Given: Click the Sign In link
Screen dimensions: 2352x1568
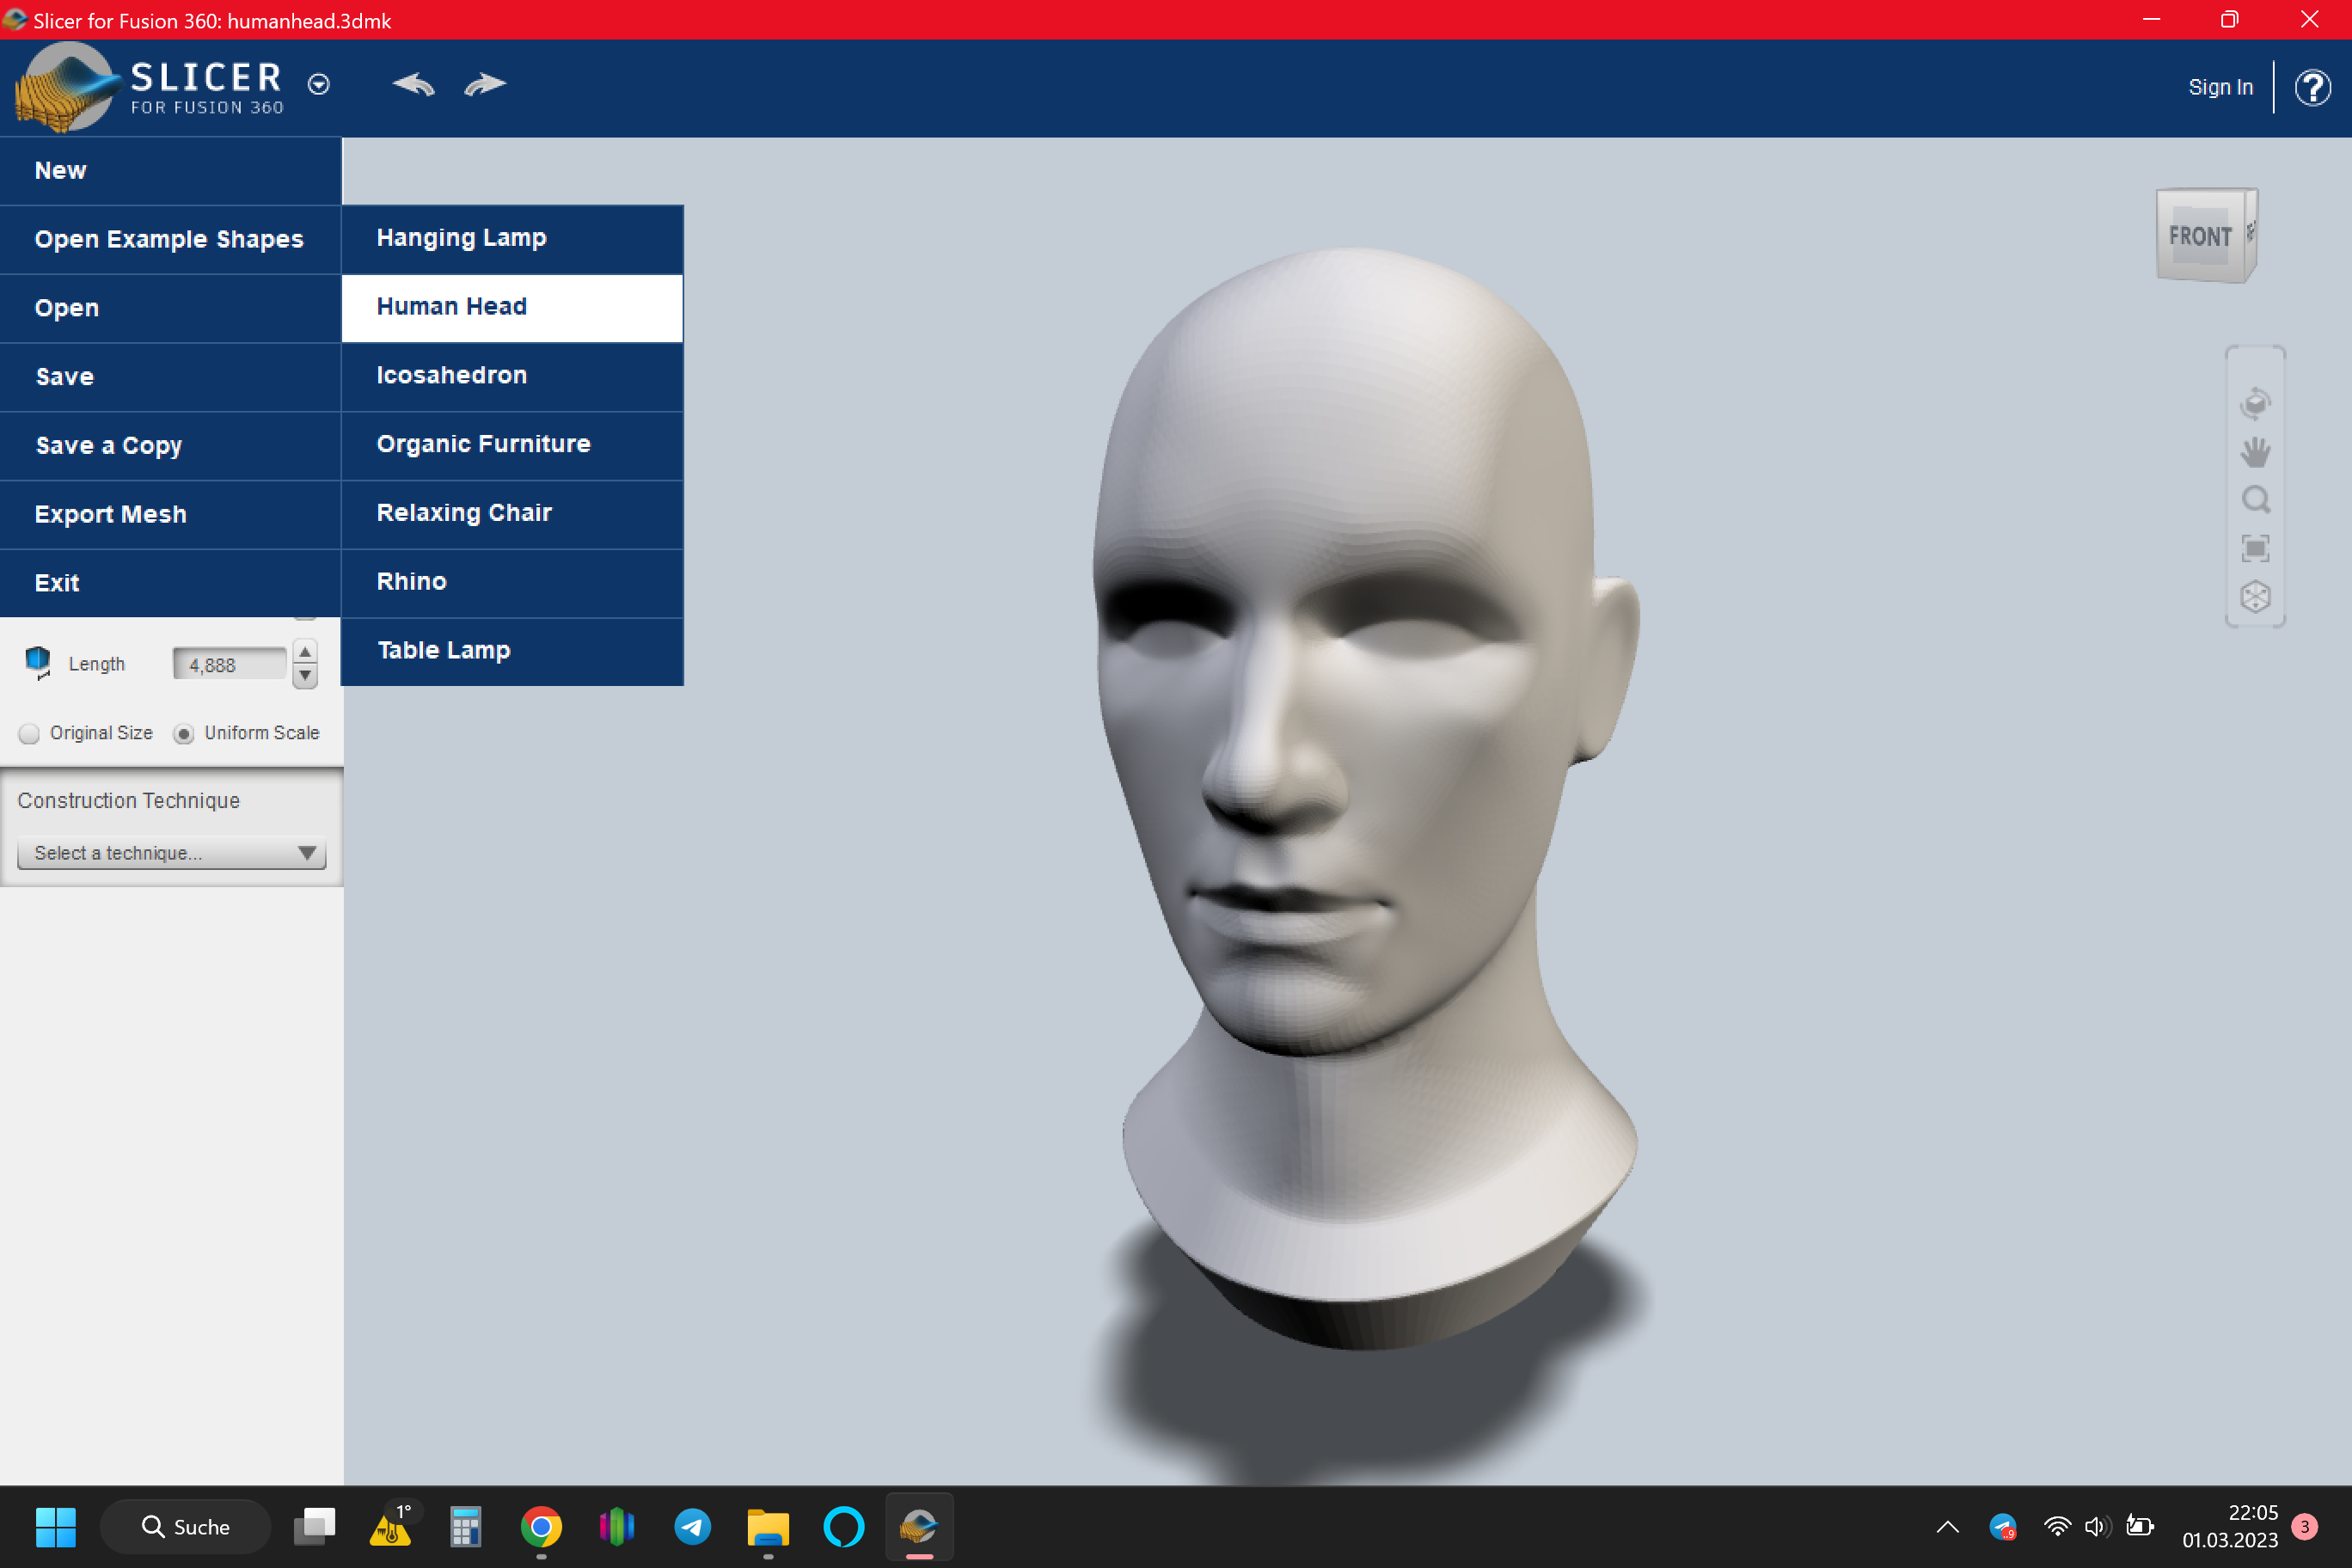Looking at the screenshot, I should pyautogui.click(x=2220, y=88).
